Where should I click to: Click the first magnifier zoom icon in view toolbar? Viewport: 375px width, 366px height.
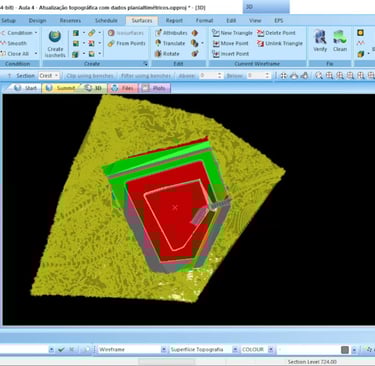pyautogui.click(x=319, y=76)
